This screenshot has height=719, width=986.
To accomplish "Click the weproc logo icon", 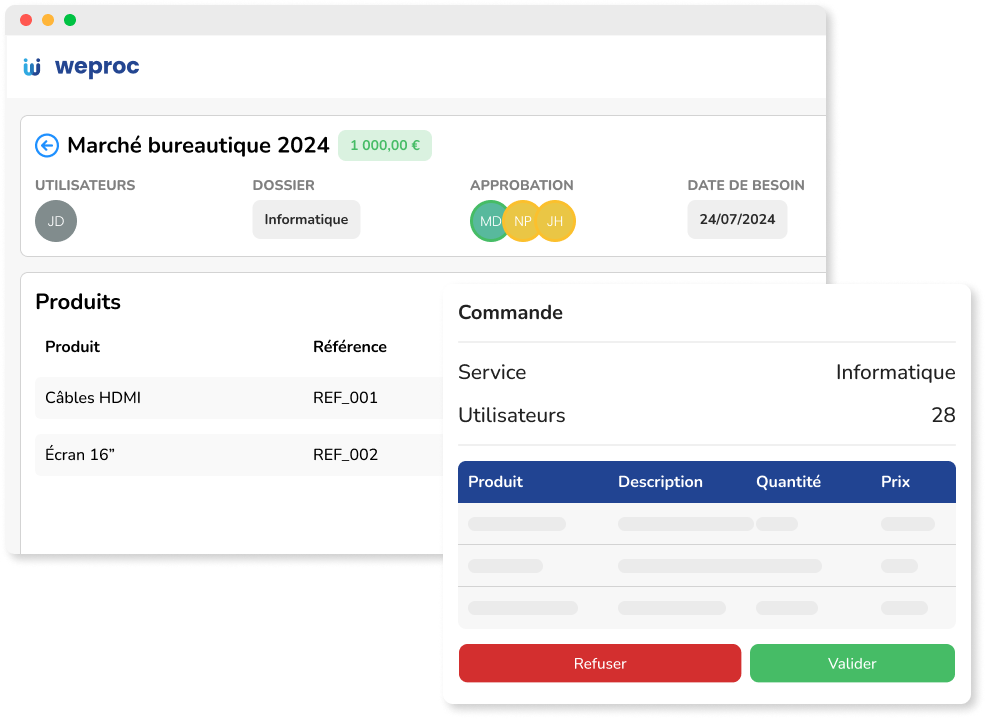I will coord(33,67).
